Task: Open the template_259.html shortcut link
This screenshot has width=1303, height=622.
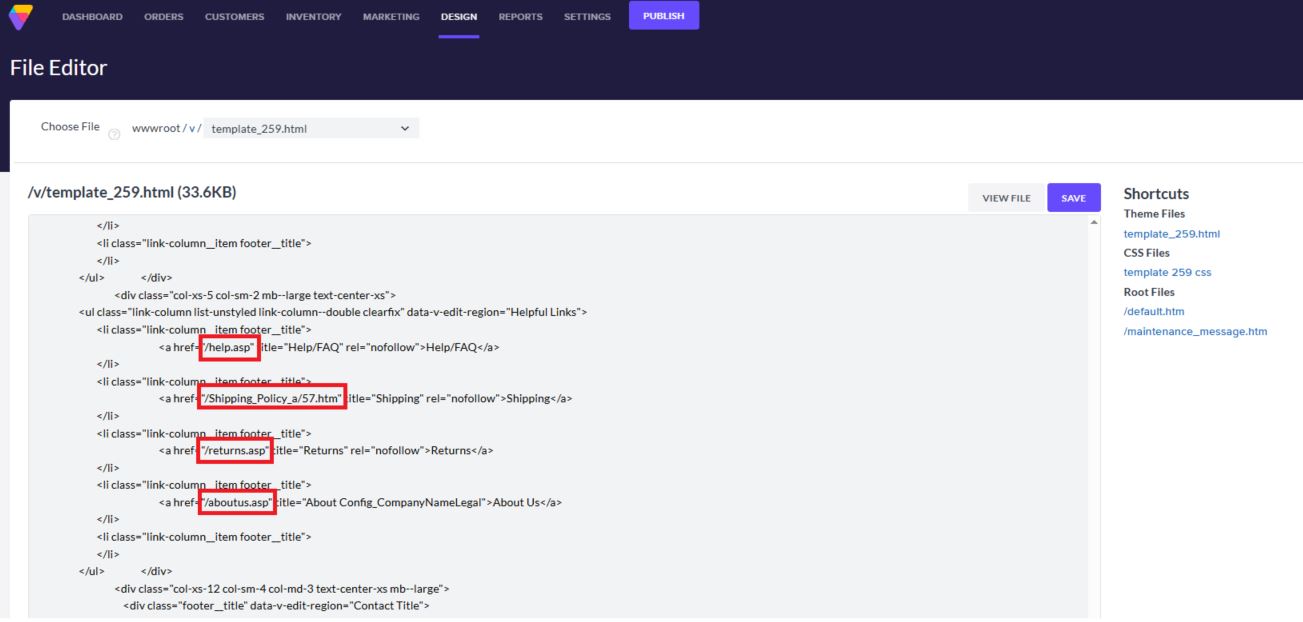Action: coord(1171,234)
